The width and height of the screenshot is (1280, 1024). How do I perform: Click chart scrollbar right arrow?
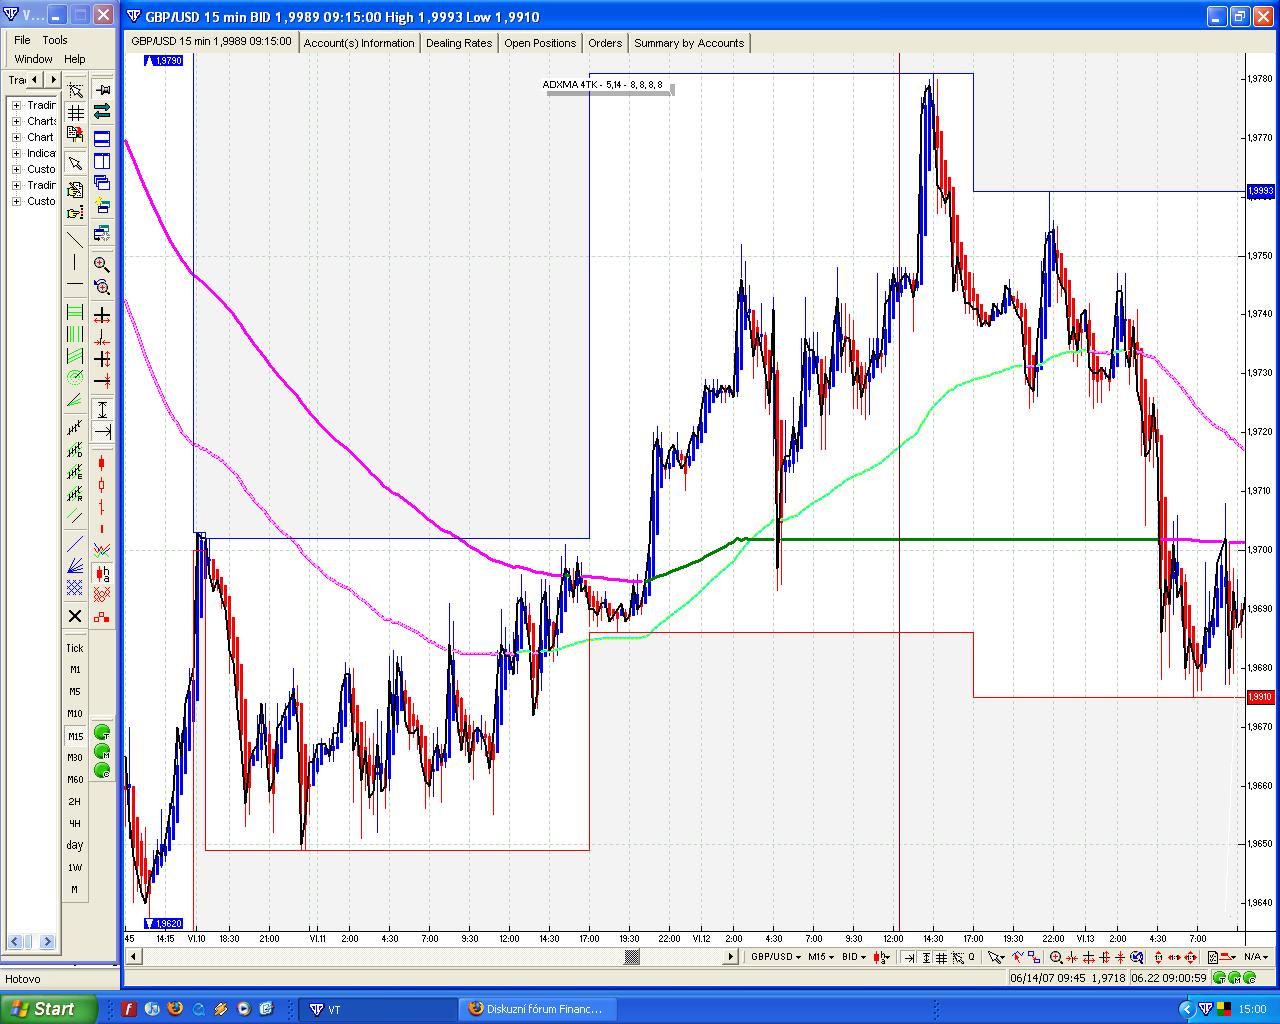[731, 957]
